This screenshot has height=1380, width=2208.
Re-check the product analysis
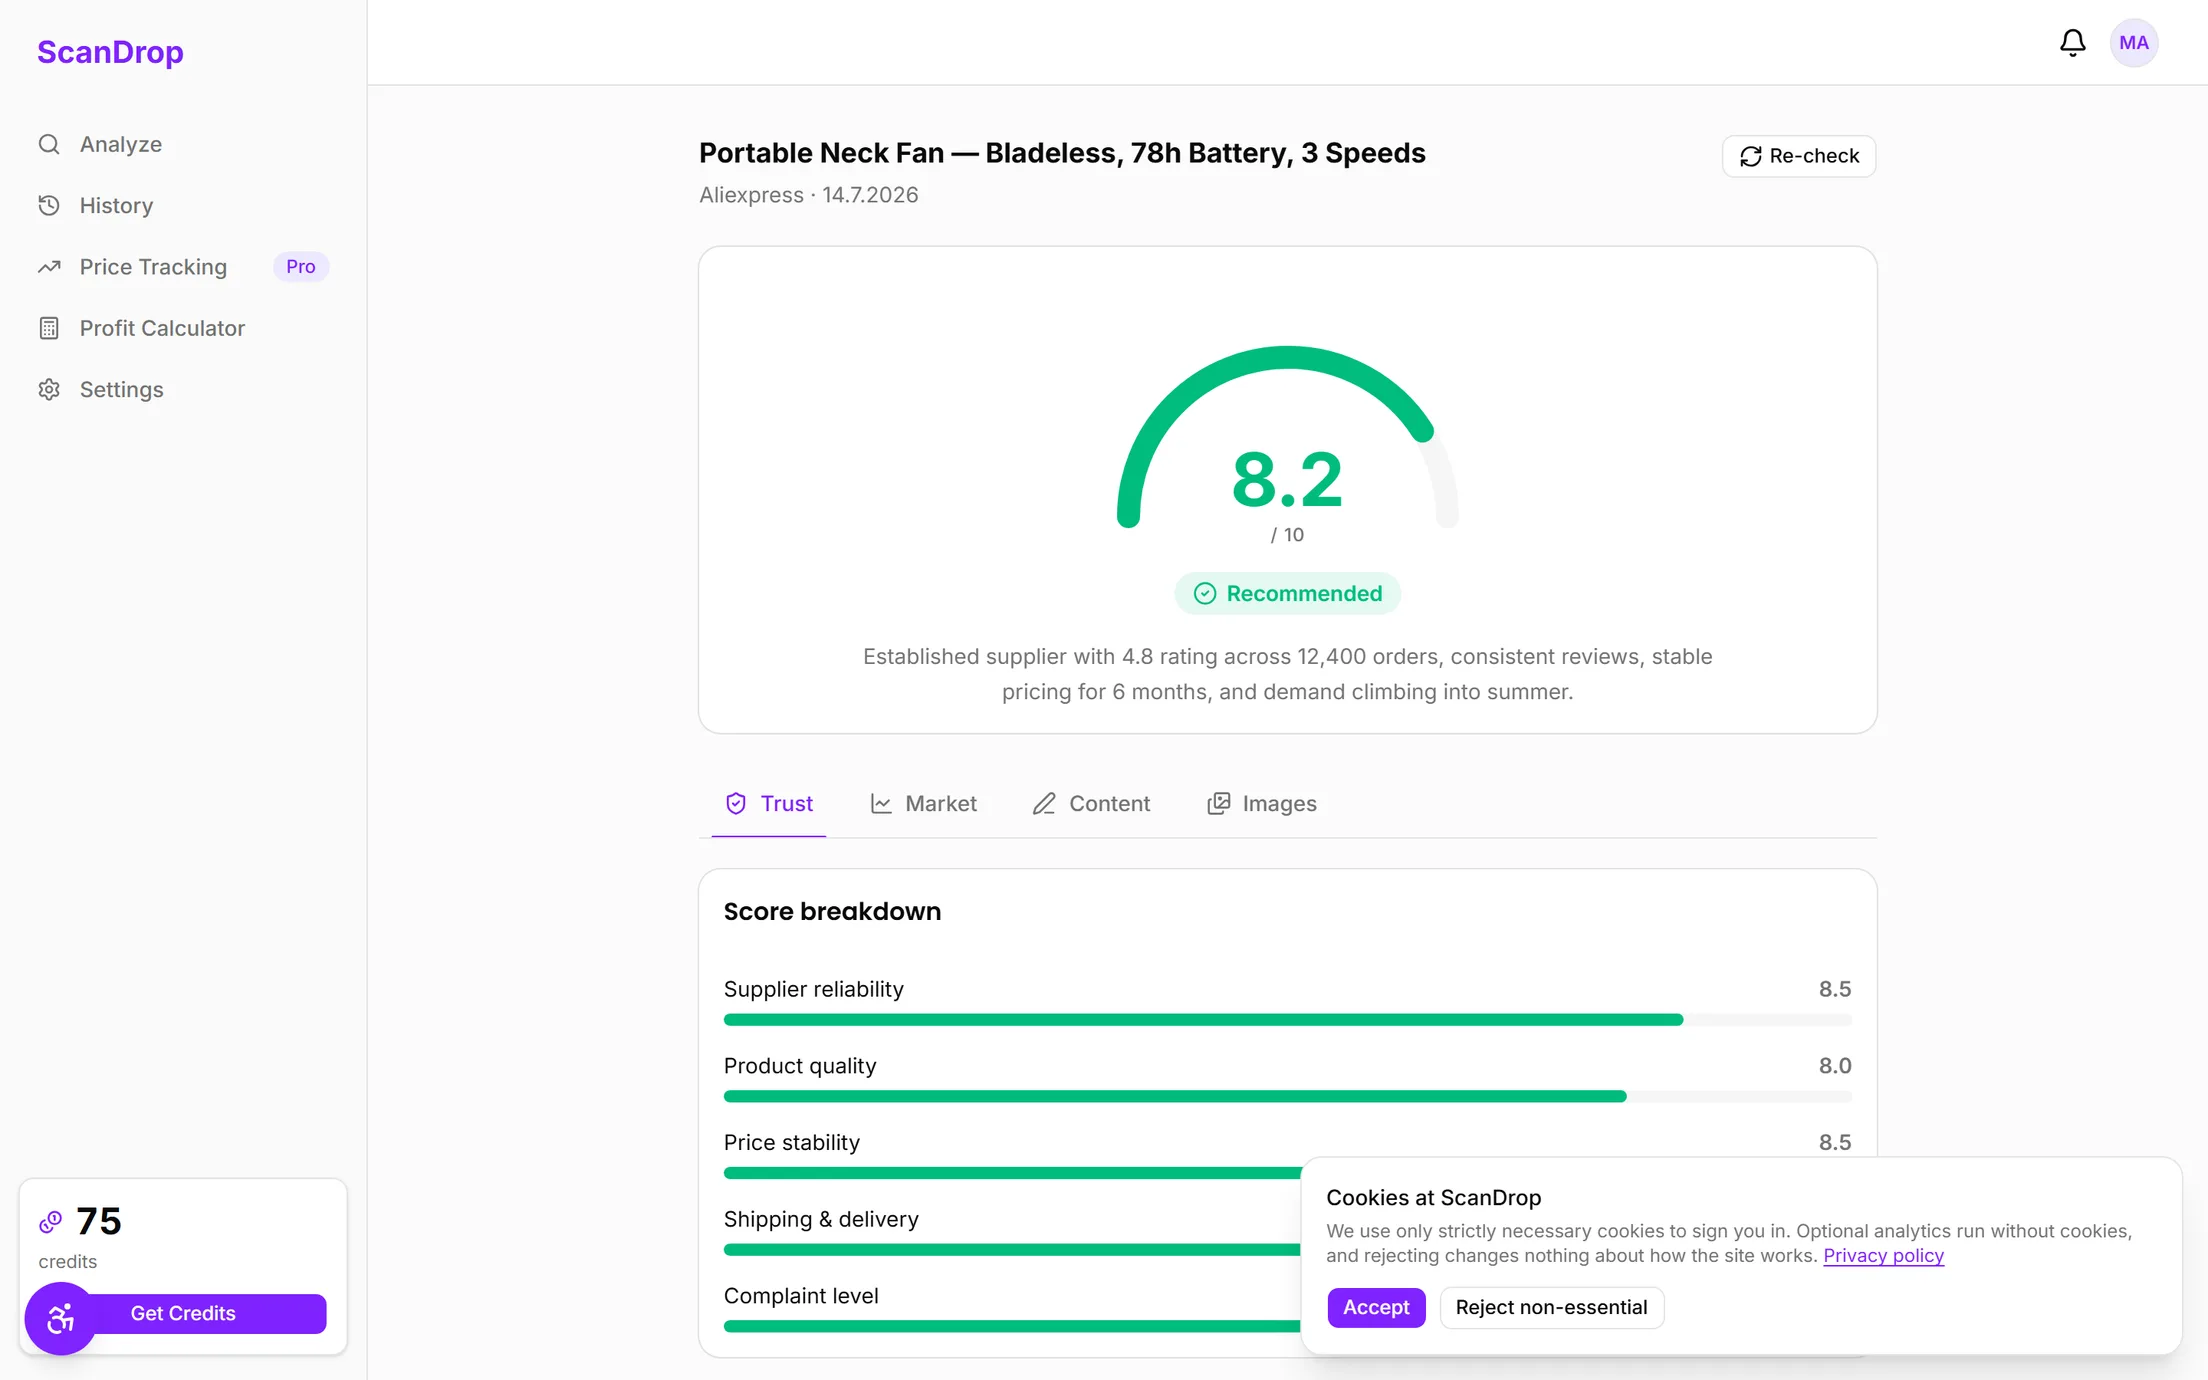coord(1798,156)
